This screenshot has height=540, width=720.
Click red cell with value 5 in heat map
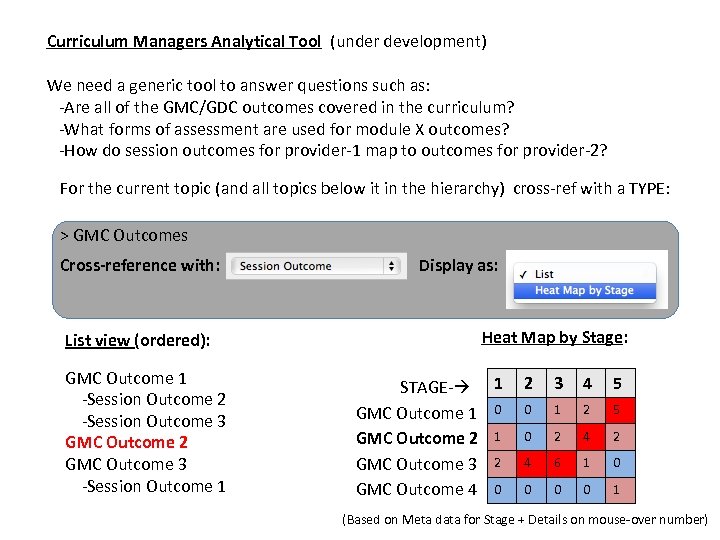point(617,410)
